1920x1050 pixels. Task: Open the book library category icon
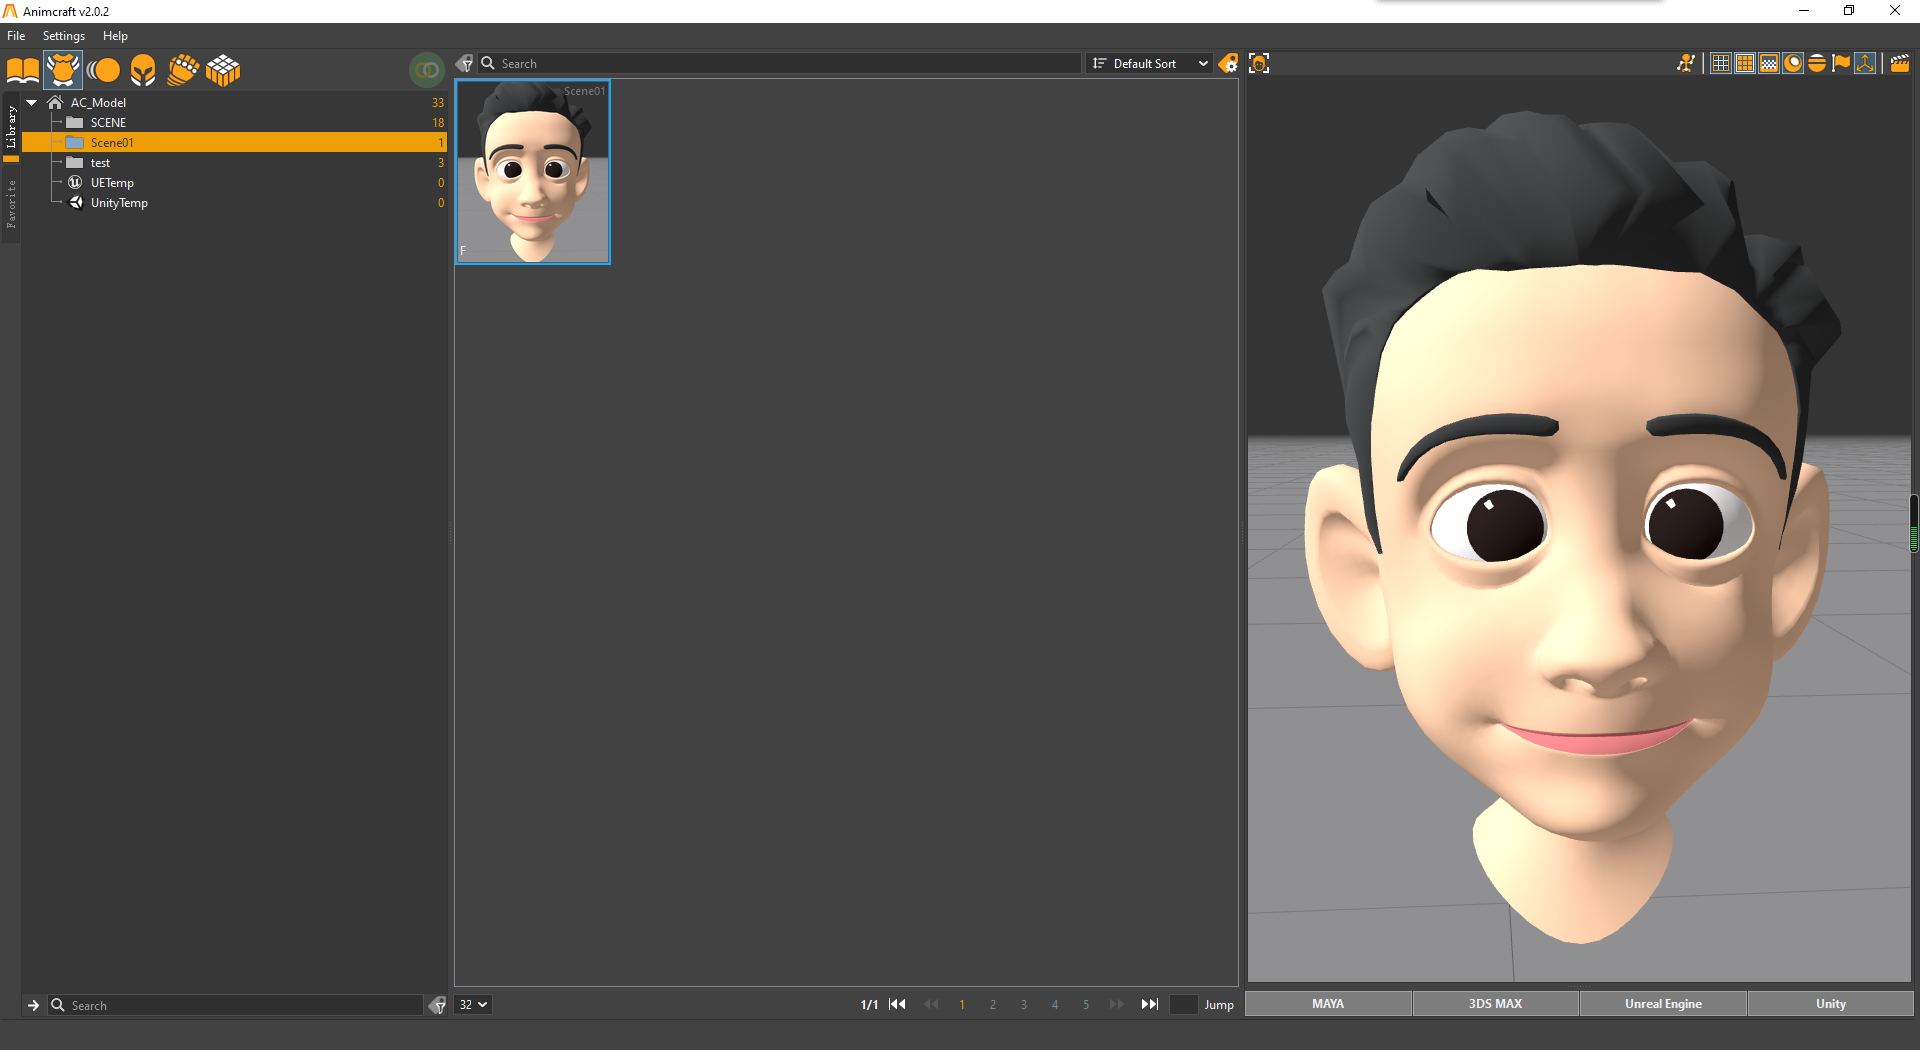click(x=23, y=70)
